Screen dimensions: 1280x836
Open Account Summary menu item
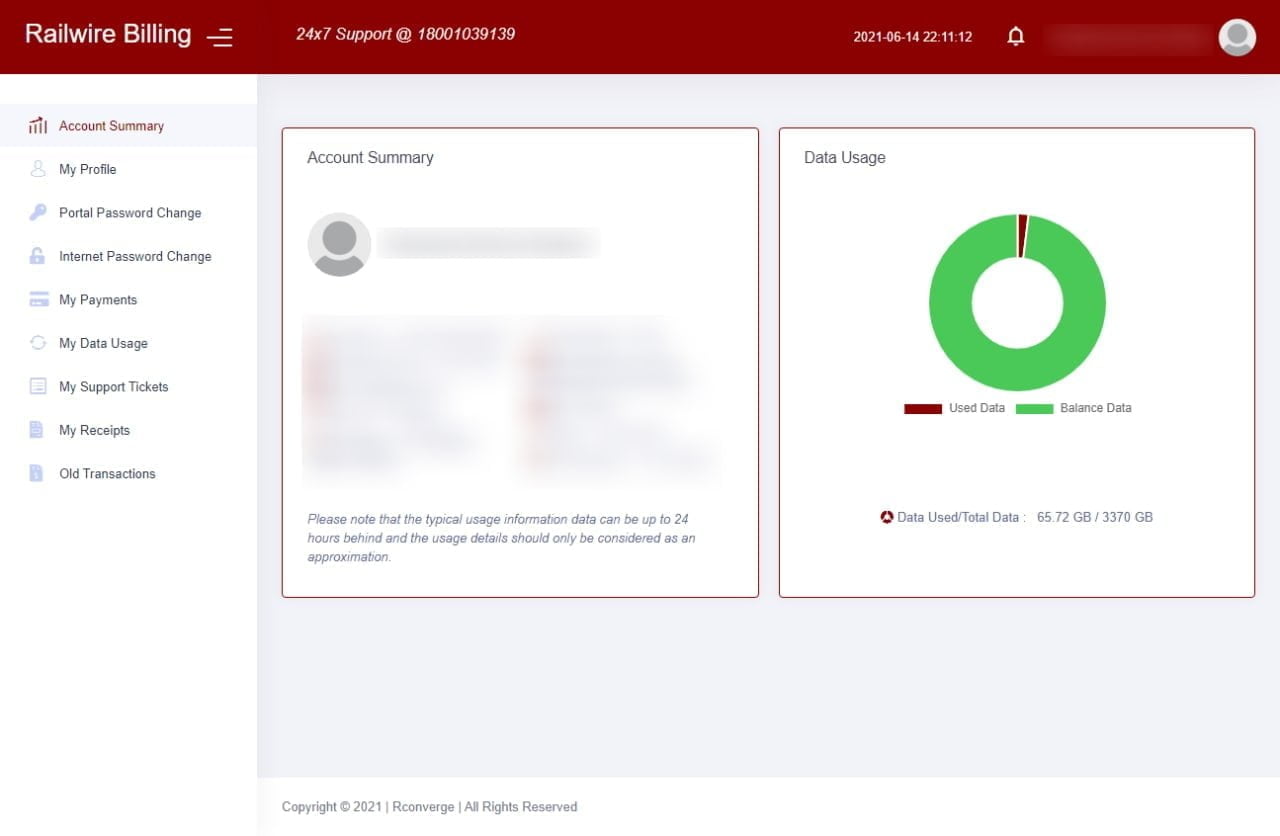point(128,126)
